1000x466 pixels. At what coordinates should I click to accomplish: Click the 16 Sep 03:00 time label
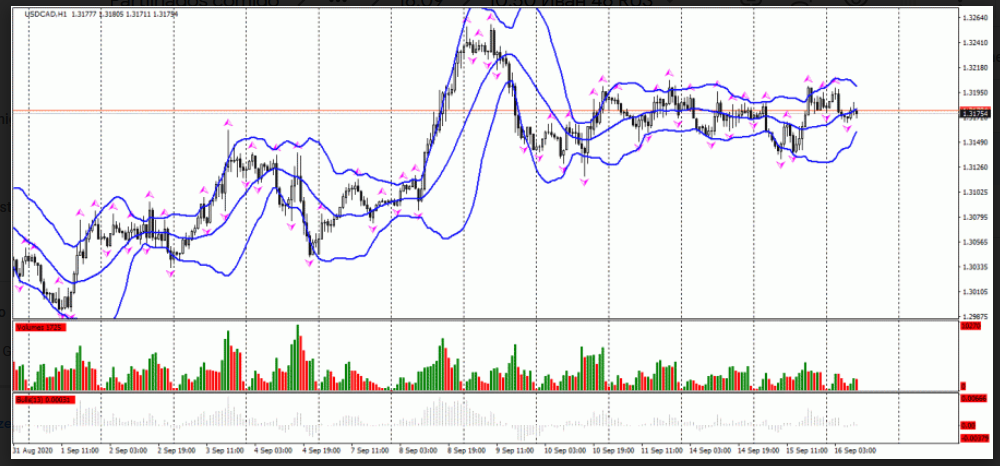click(x=856, y=452)
